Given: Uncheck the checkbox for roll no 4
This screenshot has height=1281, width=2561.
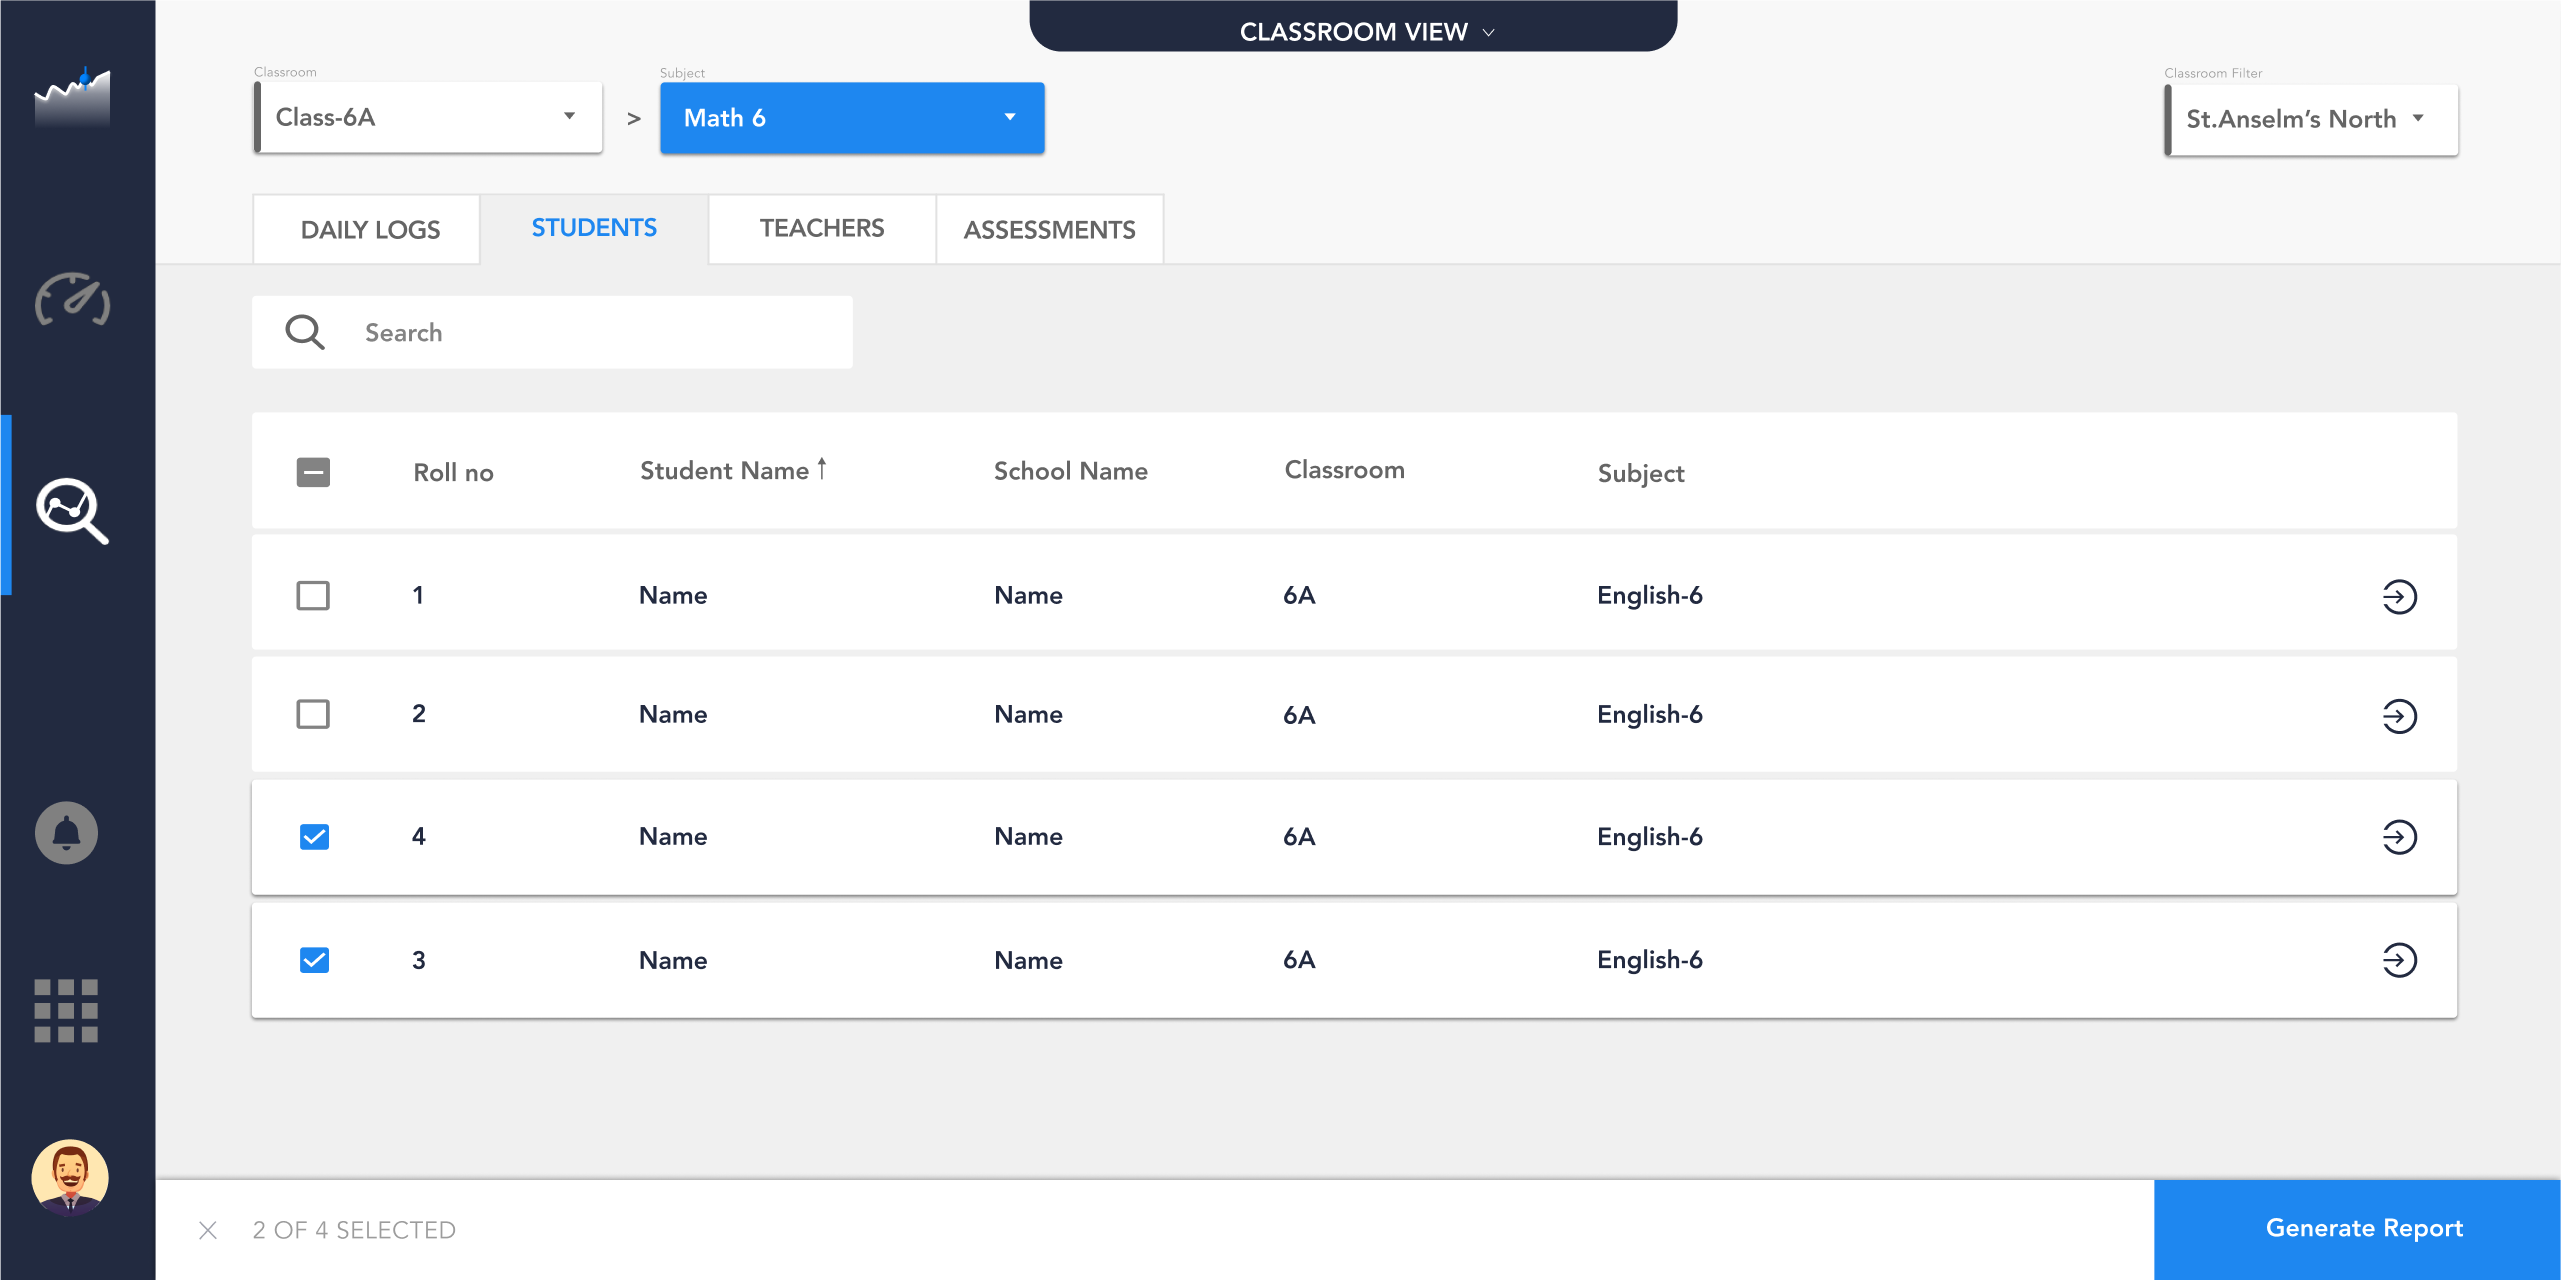Looking at the screenshot, I should (x=314, y=837).
